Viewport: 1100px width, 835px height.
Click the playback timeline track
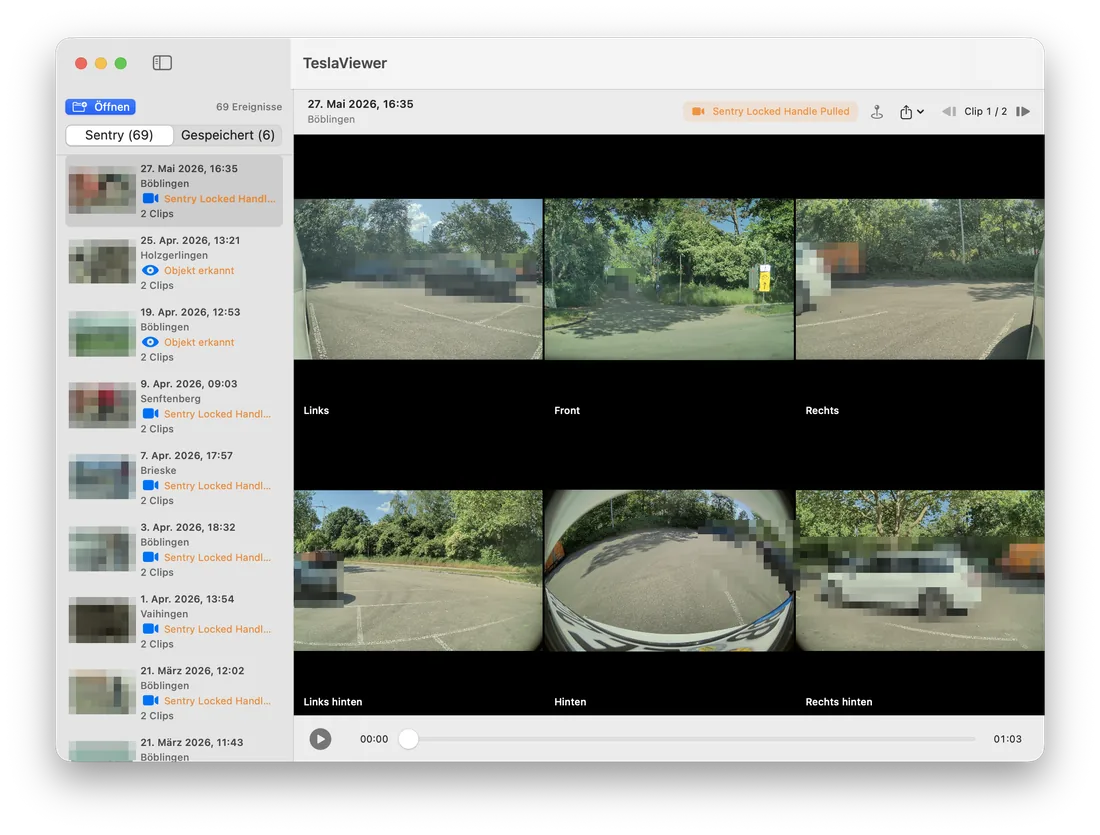692,739
